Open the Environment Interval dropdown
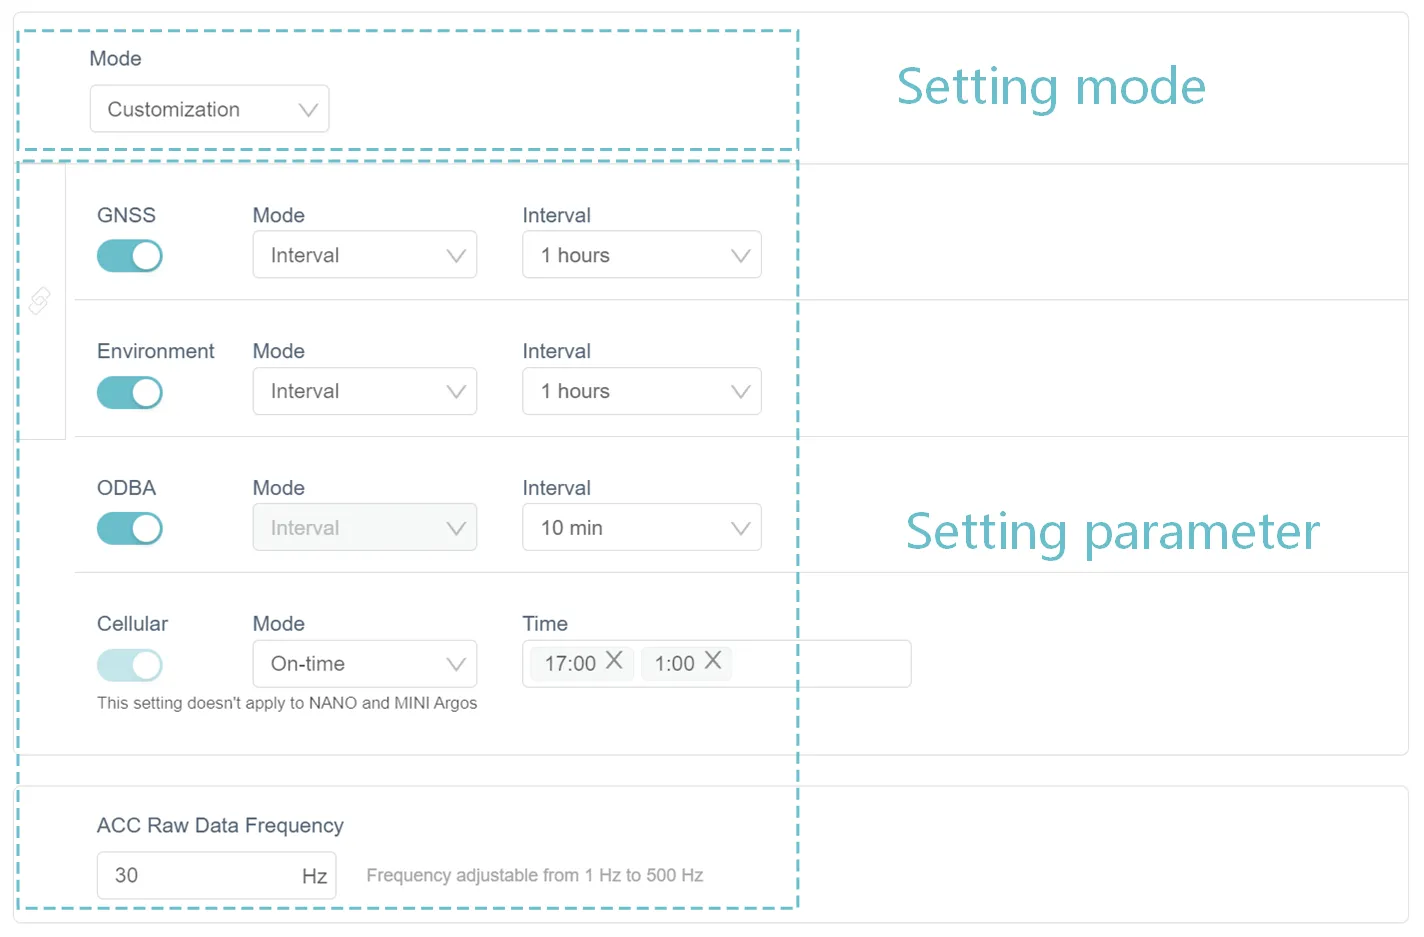Viewport: 1424px width, 937px height. point(641,391)
